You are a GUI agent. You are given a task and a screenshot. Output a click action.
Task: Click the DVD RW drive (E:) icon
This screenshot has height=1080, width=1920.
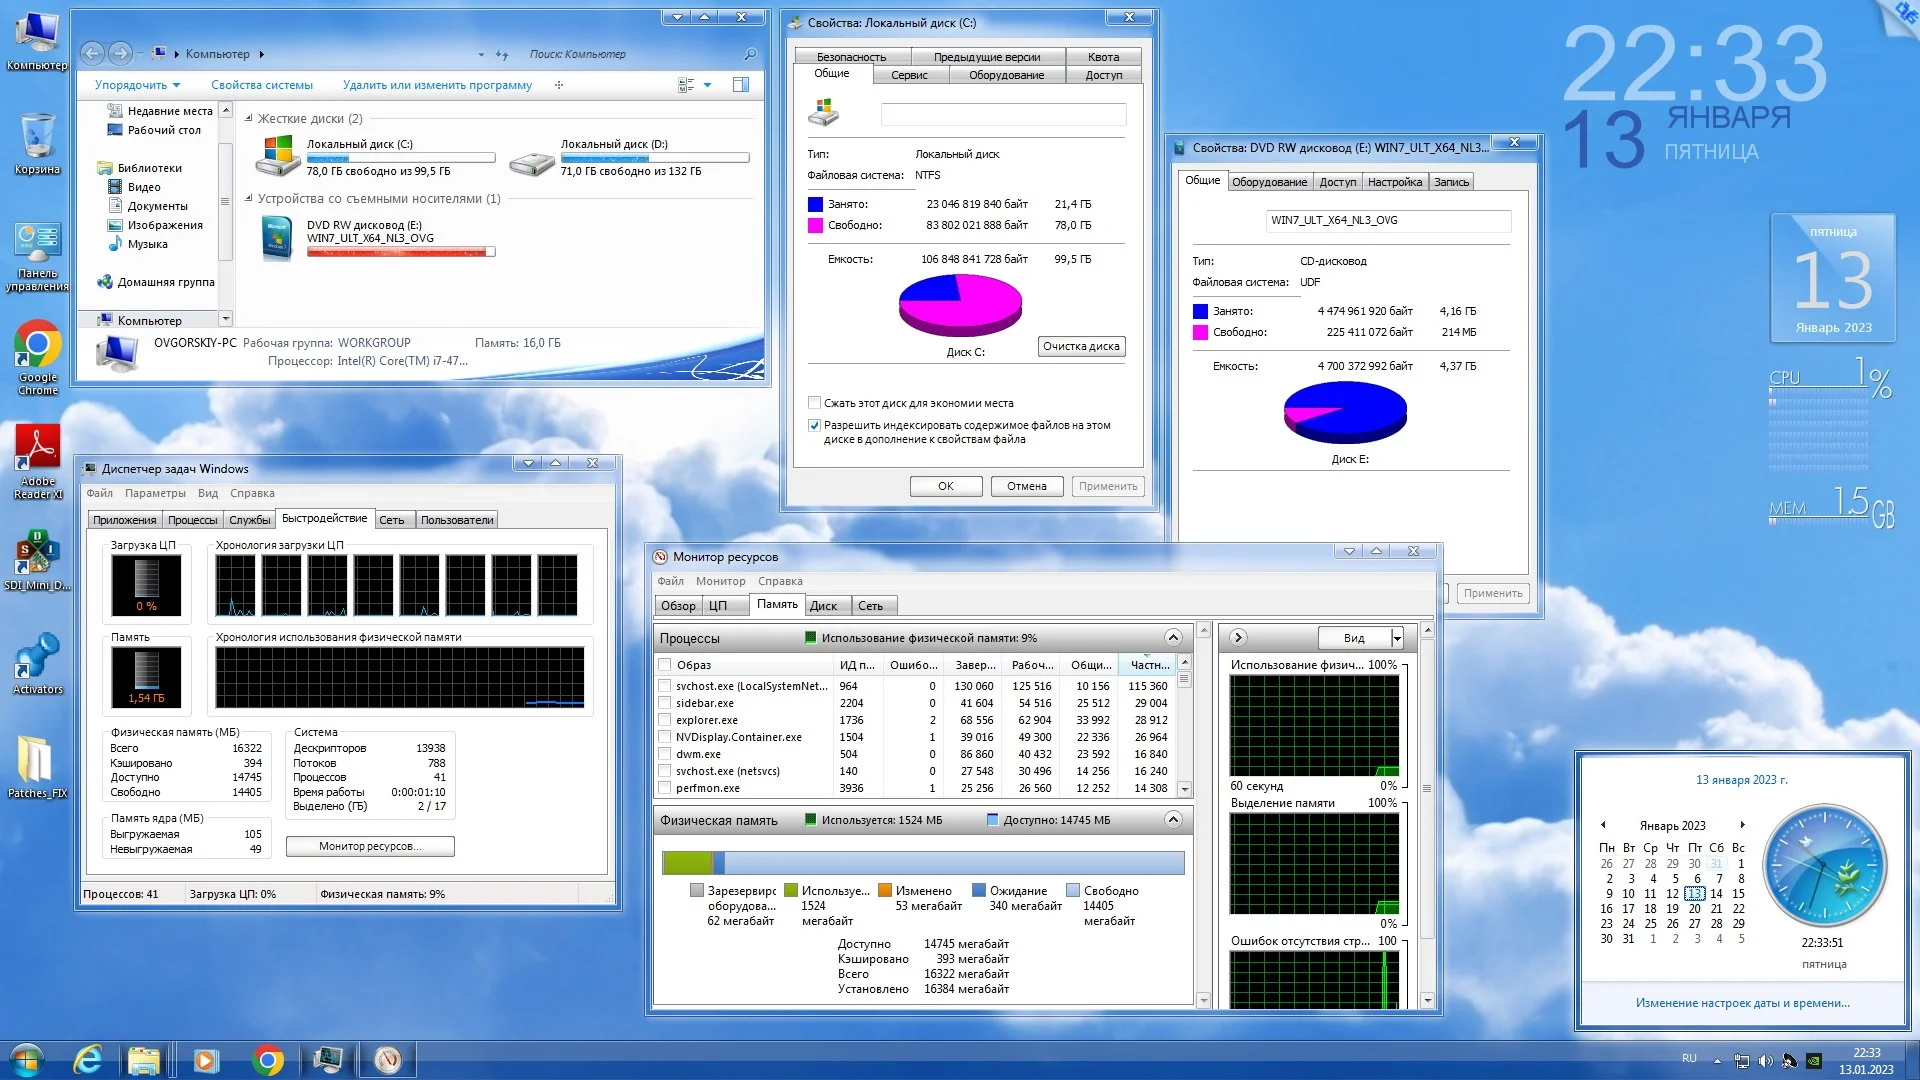tap(277, 239)
